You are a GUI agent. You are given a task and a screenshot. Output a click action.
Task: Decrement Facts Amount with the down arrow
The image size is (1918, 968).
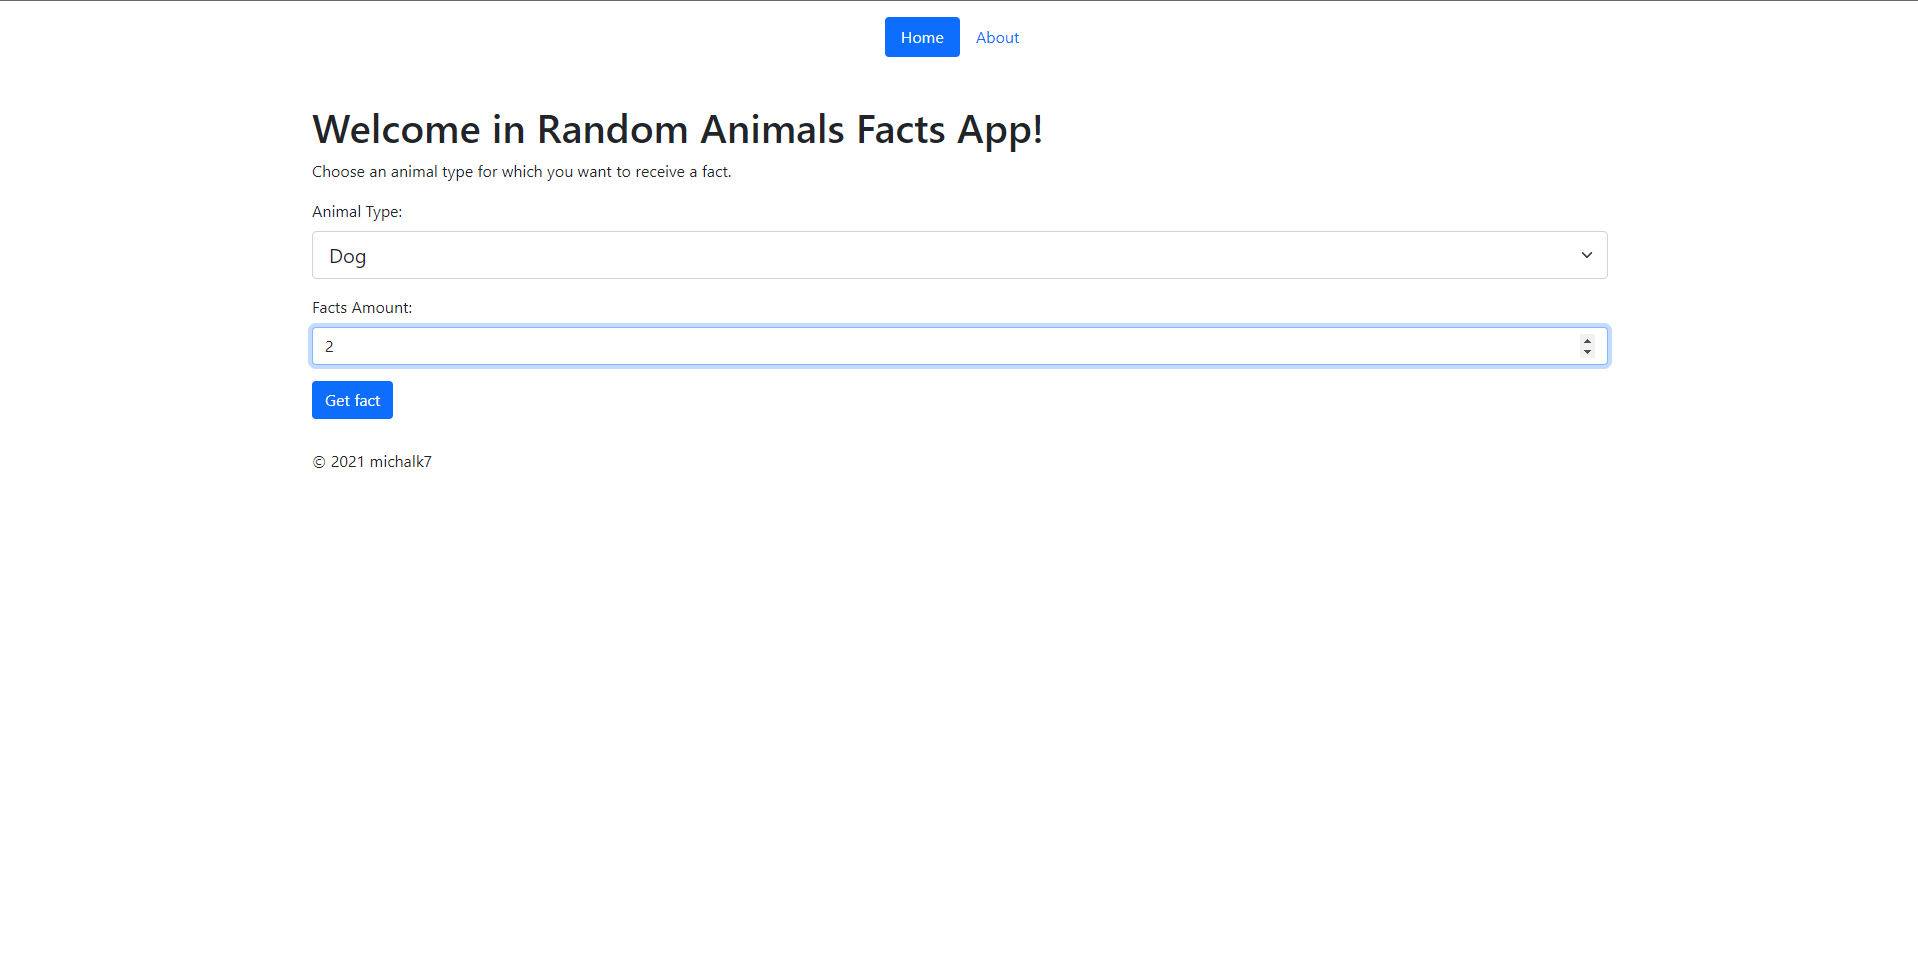tap(1587, 351)
